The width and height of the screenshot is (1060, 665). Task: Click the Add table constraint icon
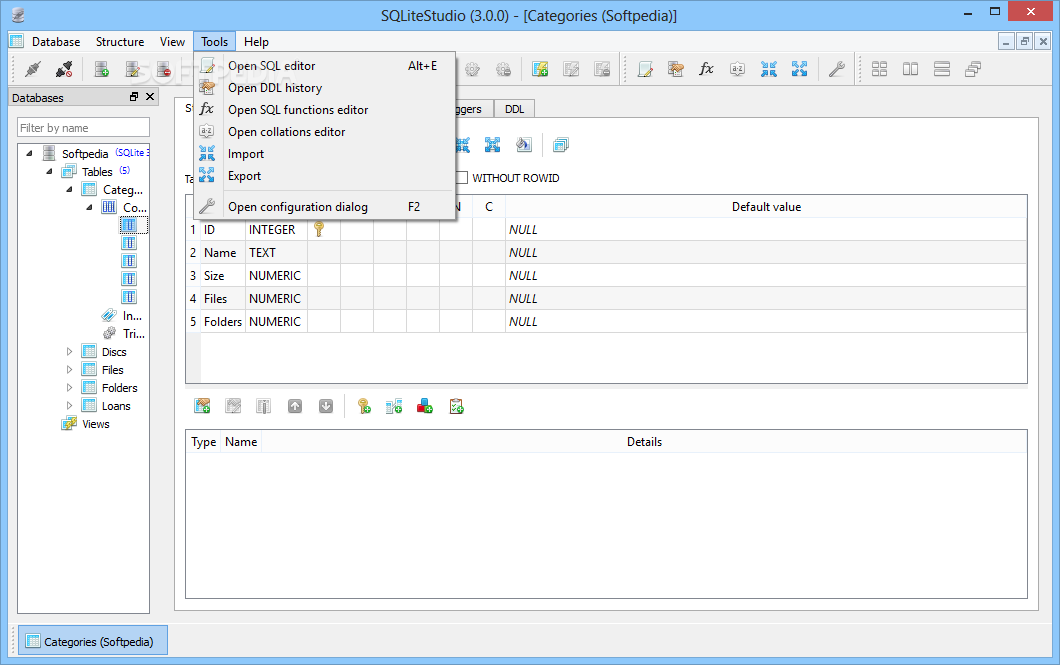point(202,406)
